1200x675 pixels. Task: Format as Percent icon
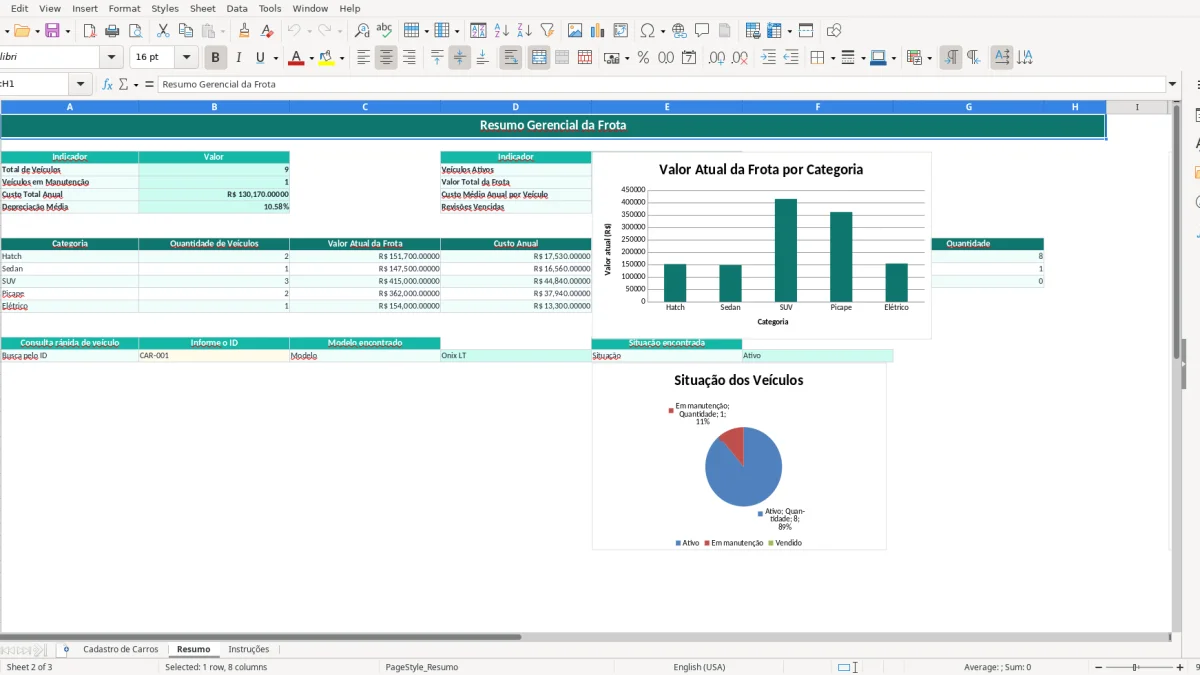[644, 58]
